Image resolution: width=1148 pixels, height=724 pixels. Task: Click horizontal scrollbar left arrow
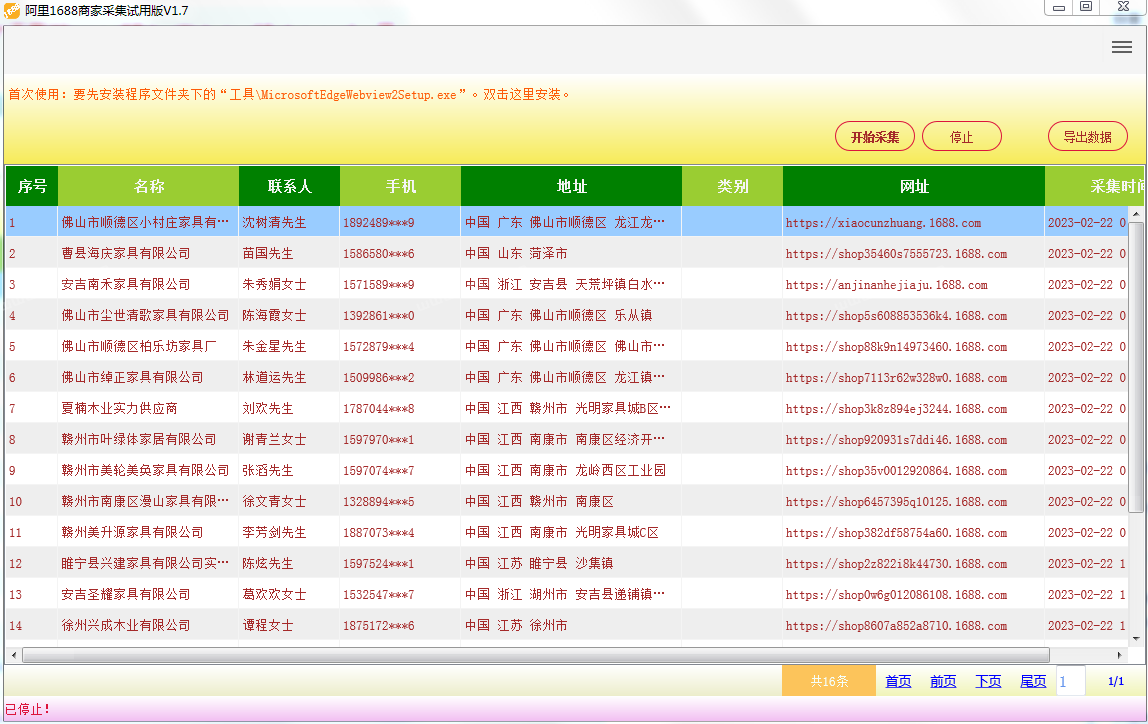[13, 654]
